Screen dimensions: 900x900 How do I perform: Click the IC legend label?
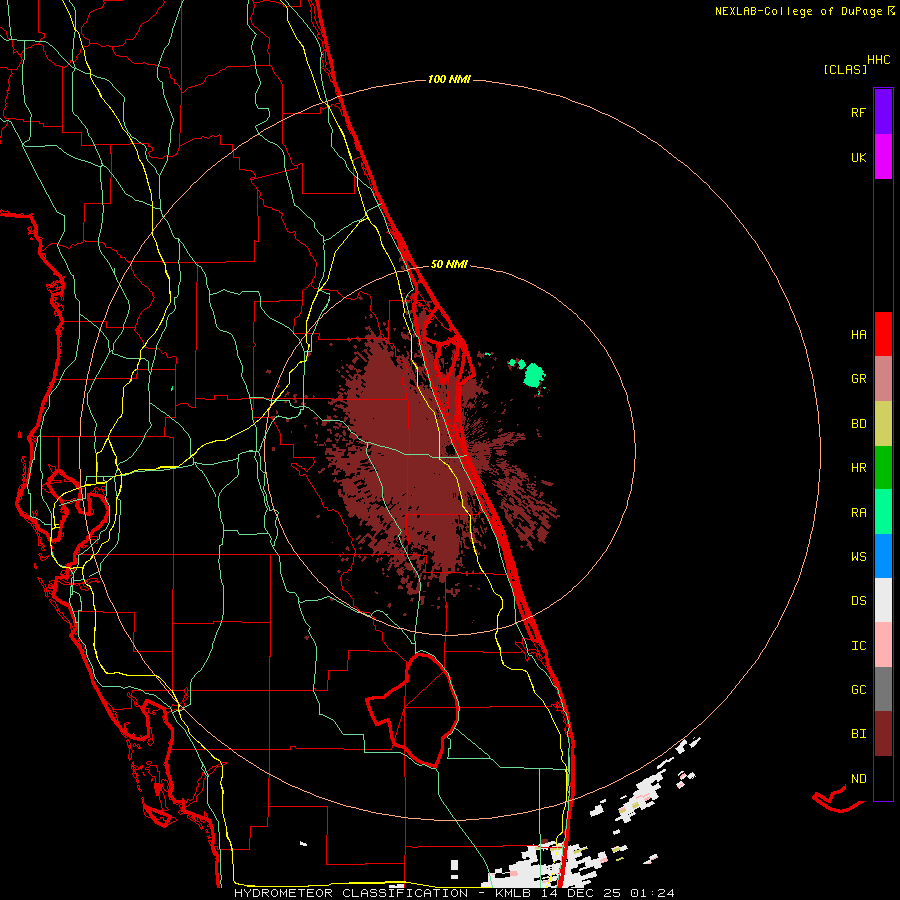click(x=858, y=646)
